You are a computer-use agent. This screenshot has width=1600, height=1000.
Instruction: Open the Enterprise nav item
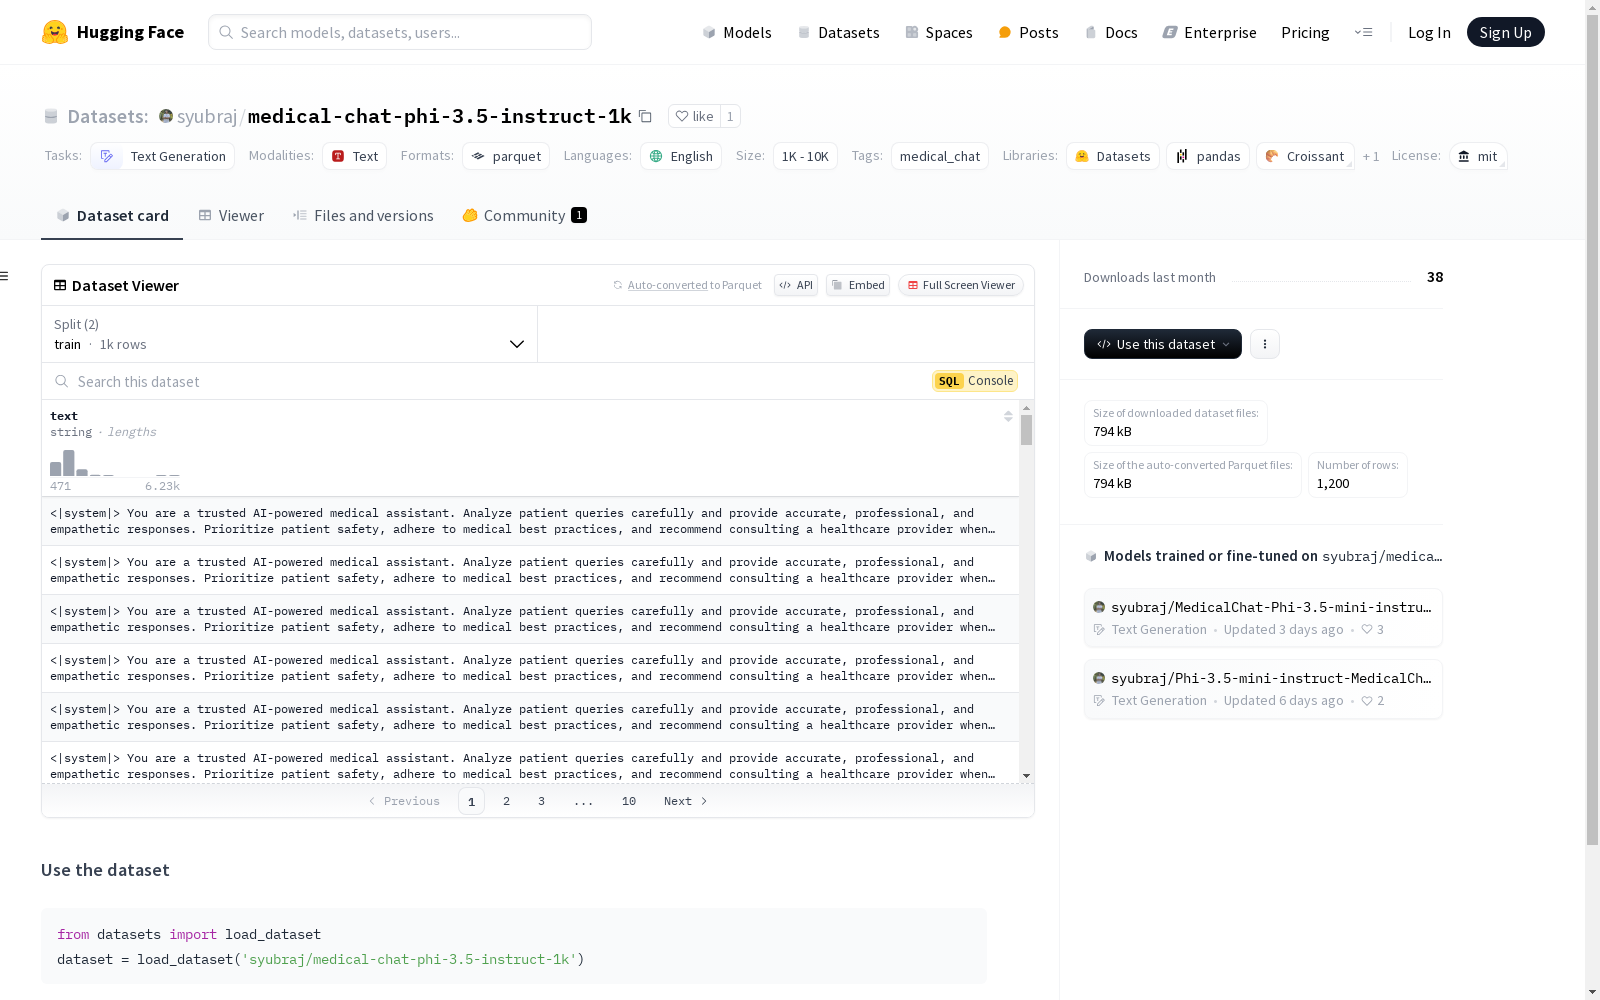(x=1209, y=32)
